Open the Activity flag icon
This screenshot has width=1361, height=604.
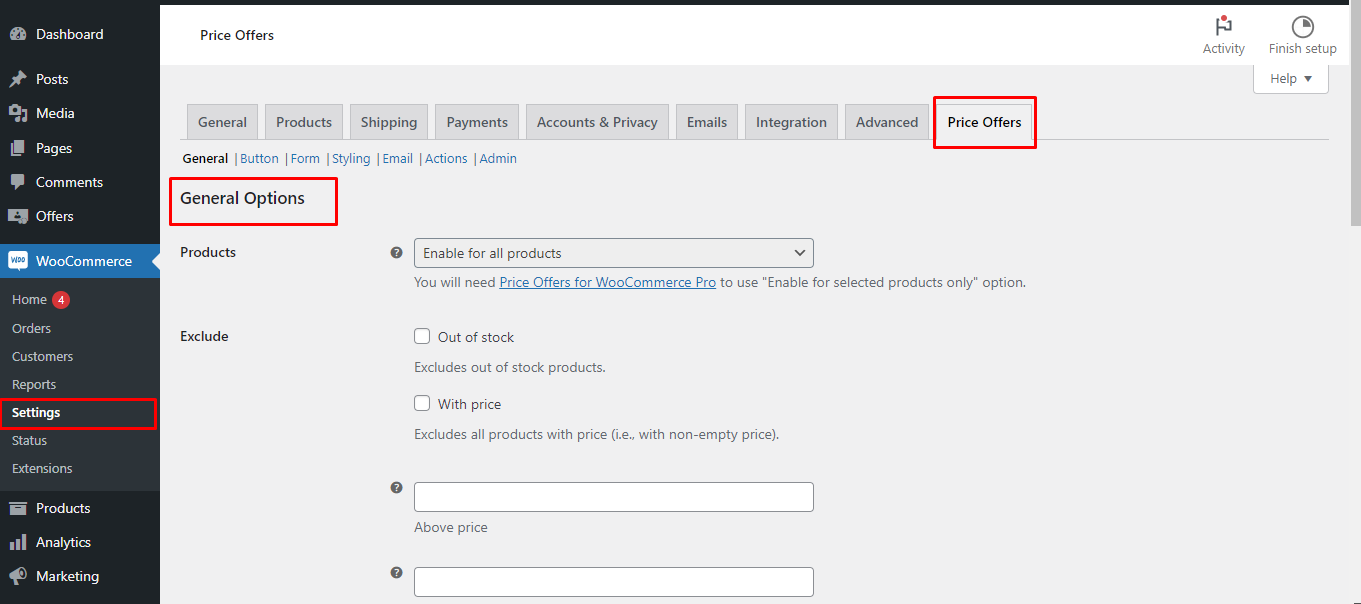(1223, 27)
